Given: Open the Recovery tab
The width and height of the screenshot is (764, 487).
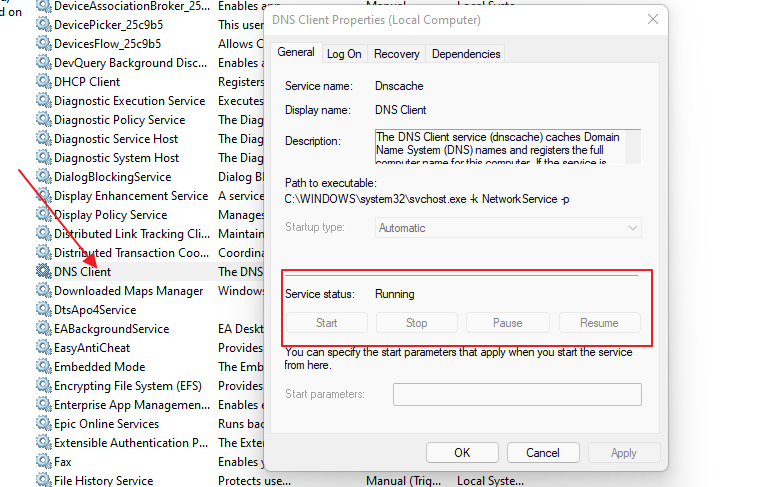Looking at the screenshot, I should tap(397, 54).
